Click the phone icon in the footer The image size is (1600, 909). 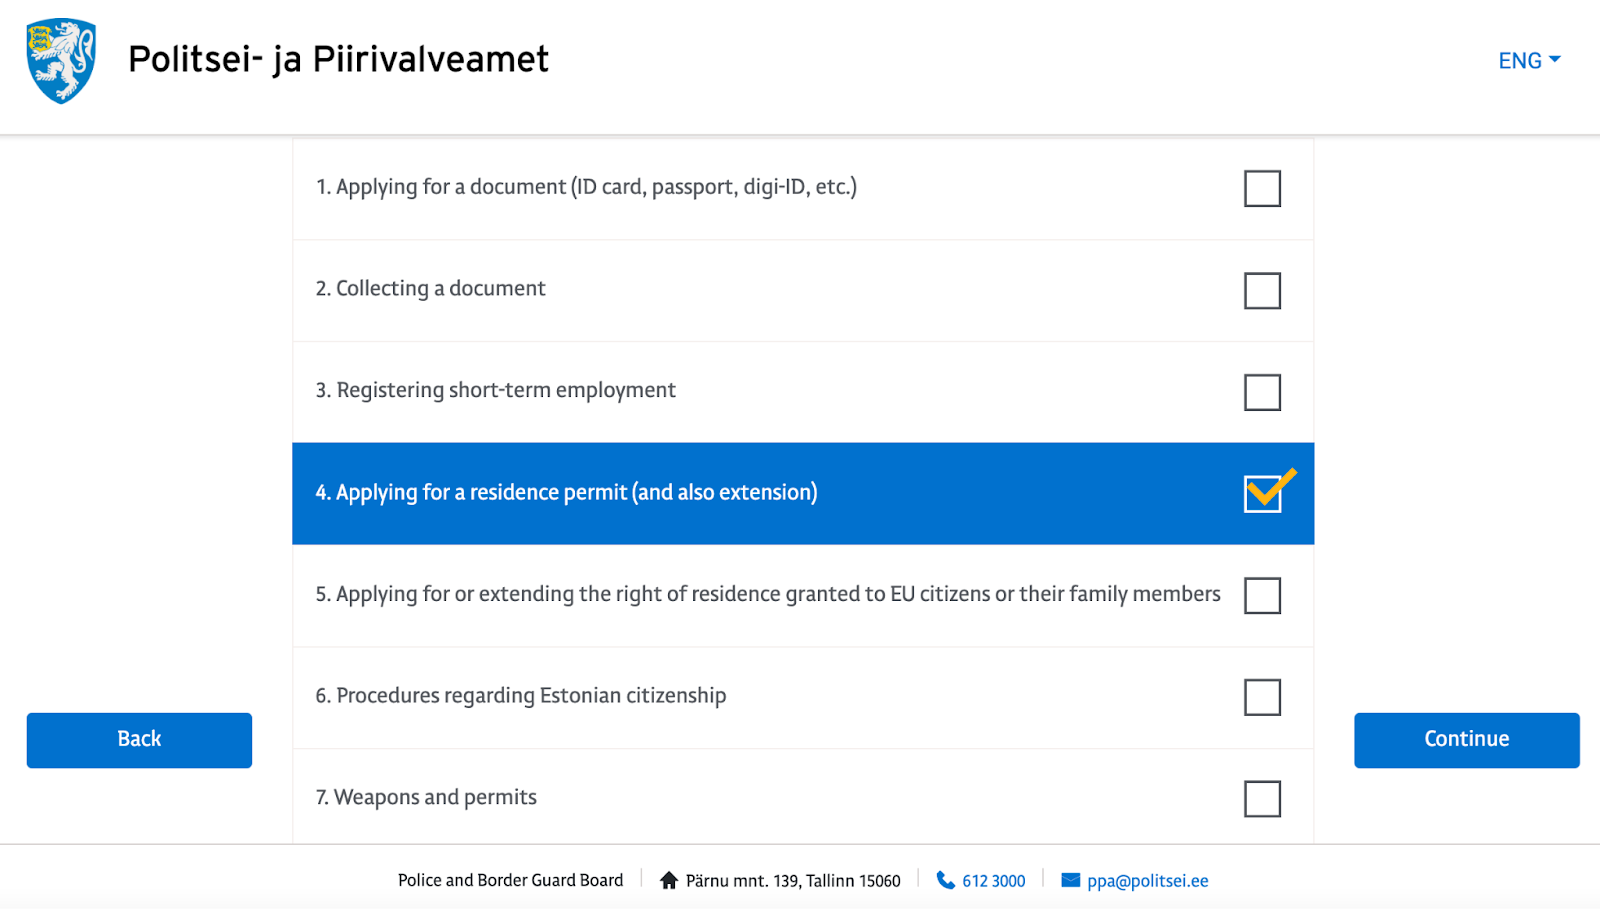click(945, 880)
